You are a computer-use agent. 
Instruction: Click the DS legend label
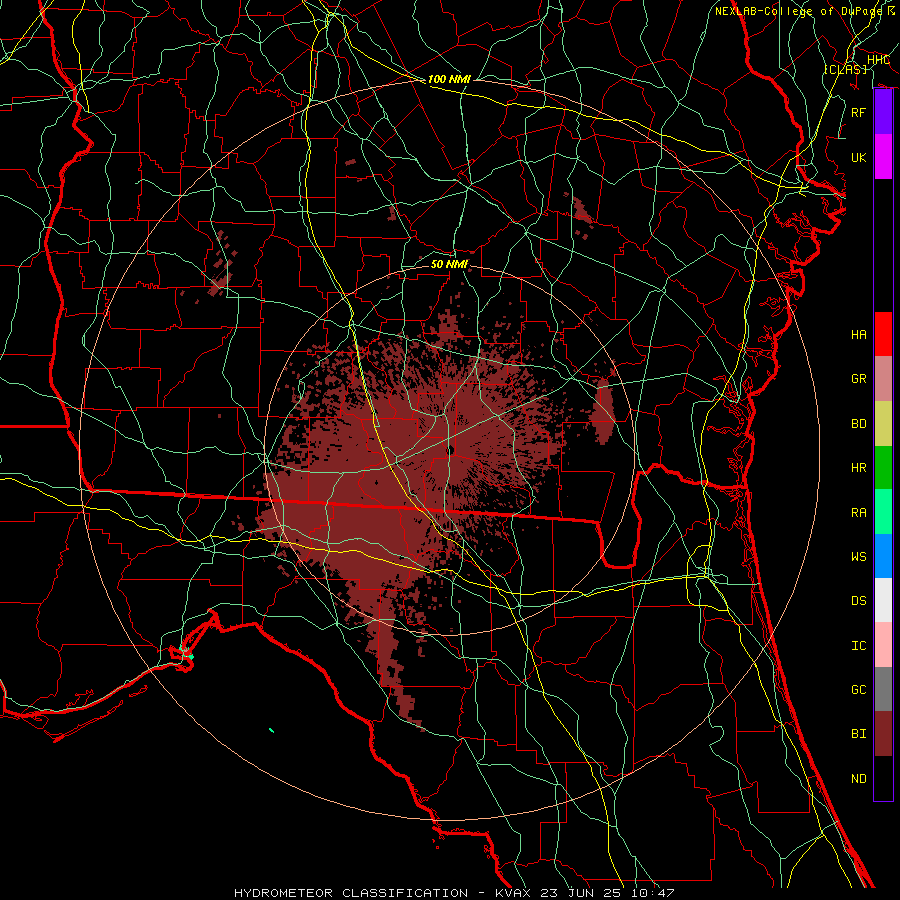click(859, 601)
